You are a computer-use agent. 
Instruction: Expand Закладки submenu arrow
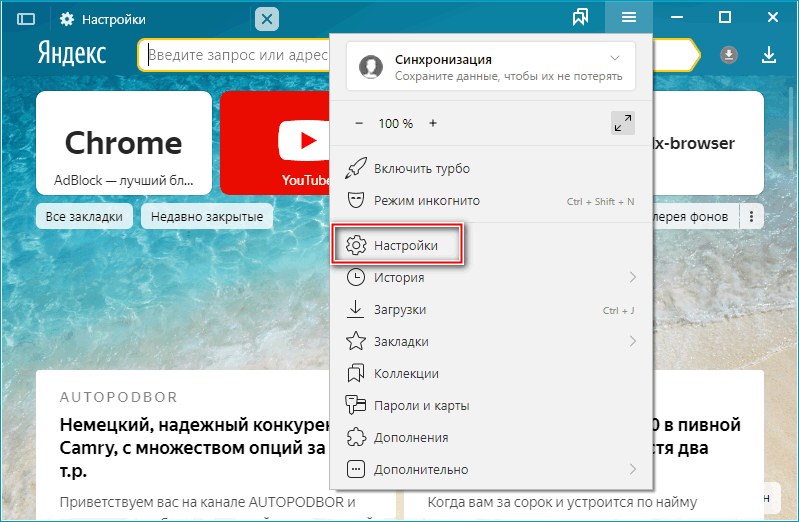click(x=632, y=341)
